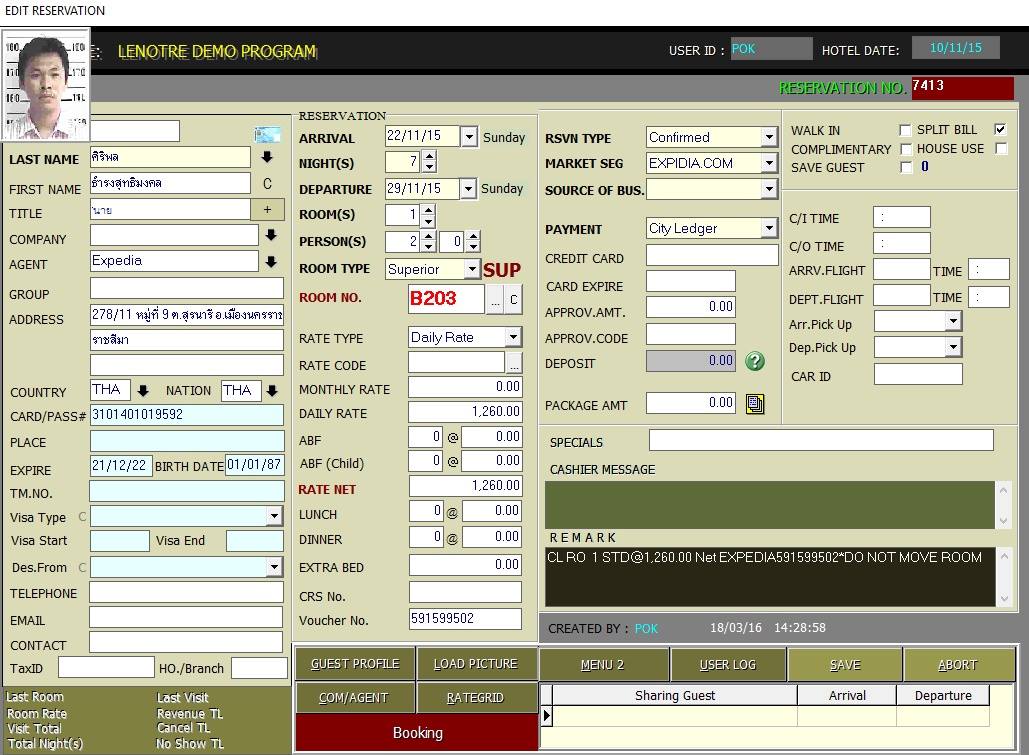Click the arrow icon beside the Nation field
This screenshot has height=755, width=1029.
[272, 391]
